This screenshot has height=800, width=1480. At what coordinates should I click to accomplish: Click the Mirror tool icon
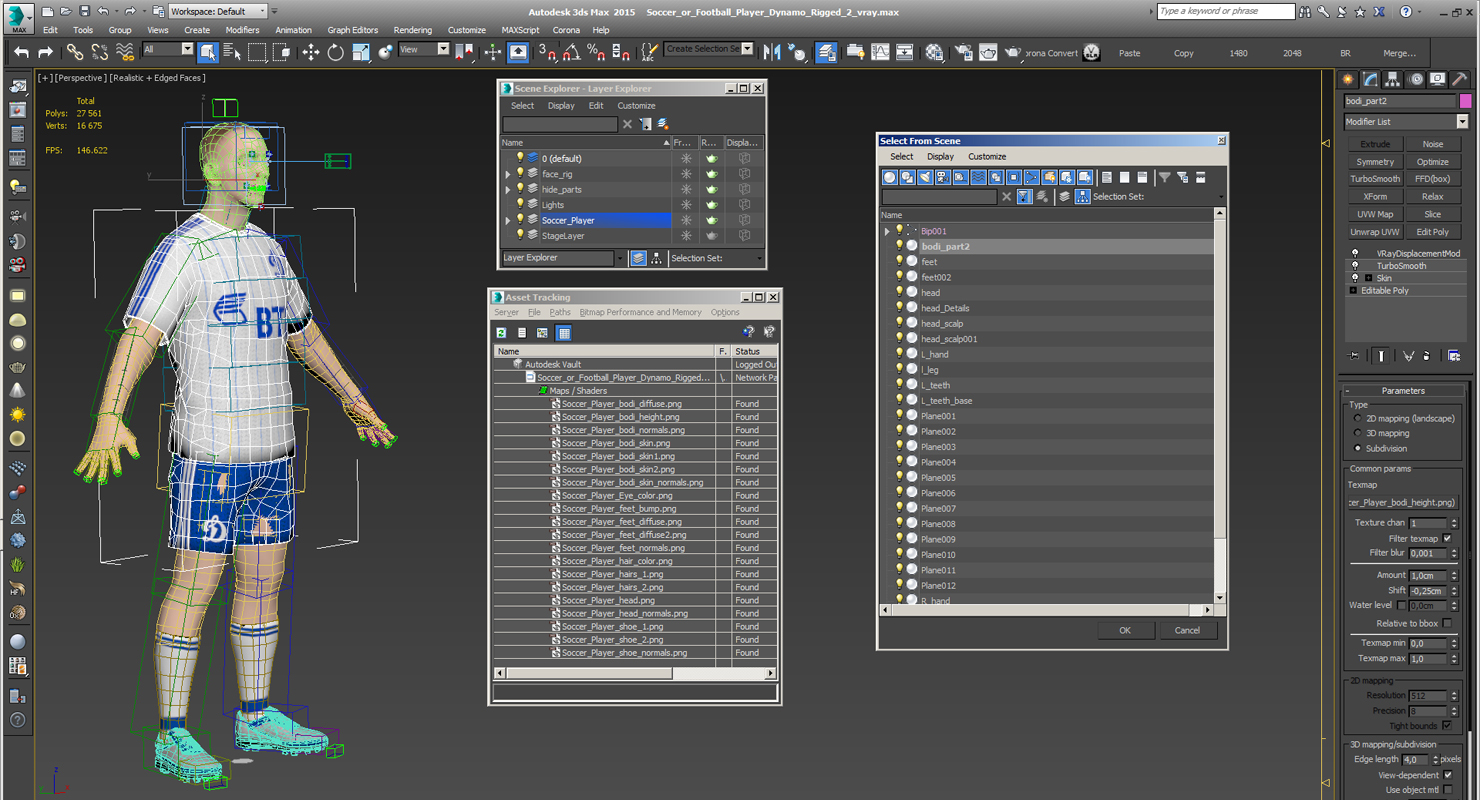click(x=772, y=52)
